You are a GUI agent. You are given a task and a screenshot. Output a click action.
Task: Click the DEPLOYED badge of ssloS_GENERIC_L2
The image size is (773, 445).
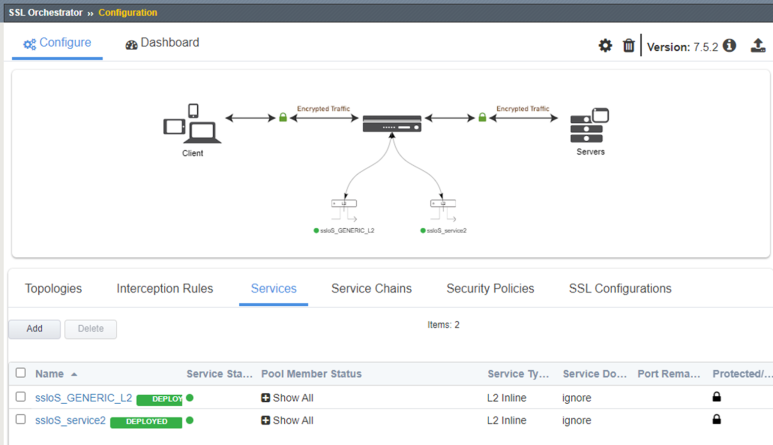tap(159, 399)
